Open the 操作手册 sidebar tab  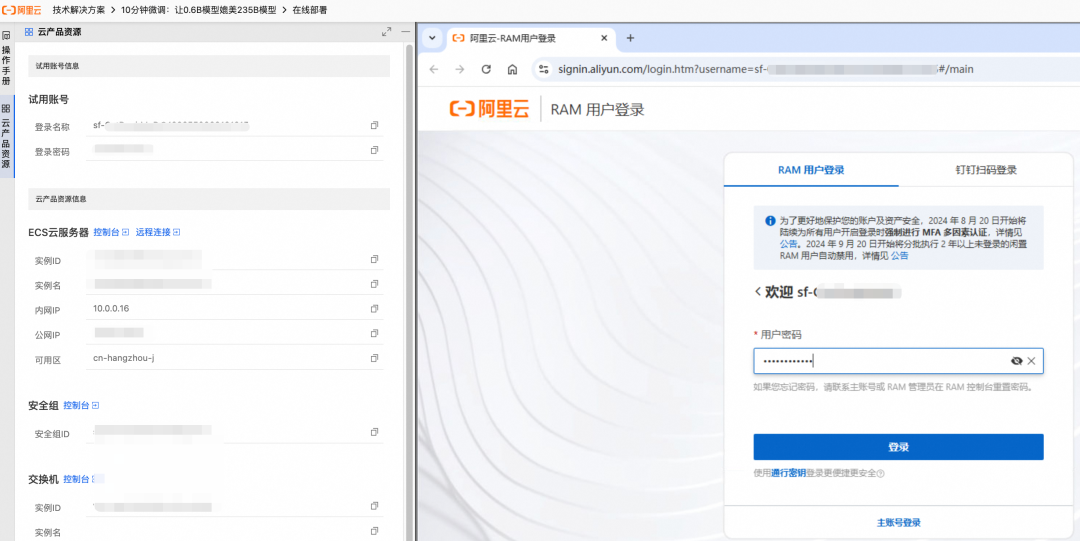click(x=6, y=58)
